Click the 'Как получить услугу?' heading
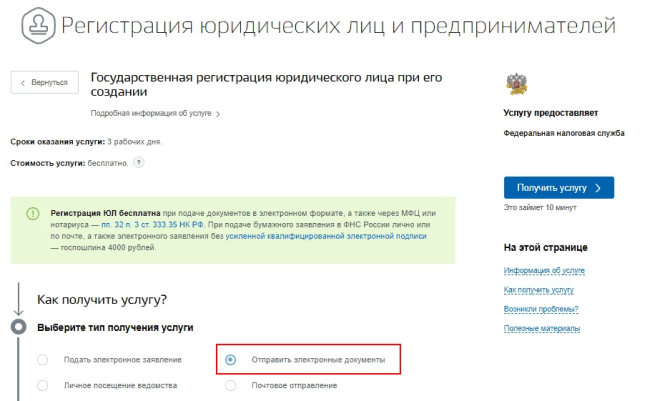 click(102, 300)
